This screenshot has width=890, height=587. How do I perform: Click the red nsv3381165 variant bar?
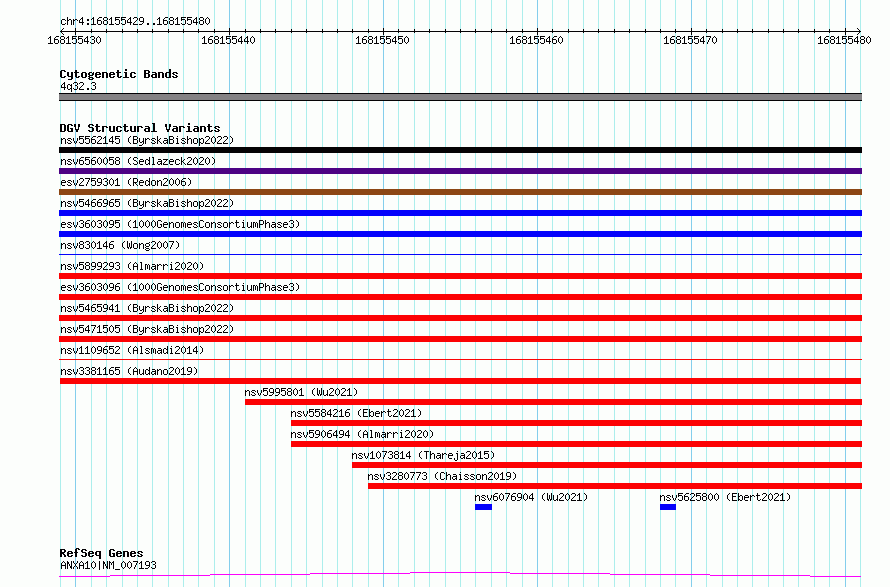460,381
